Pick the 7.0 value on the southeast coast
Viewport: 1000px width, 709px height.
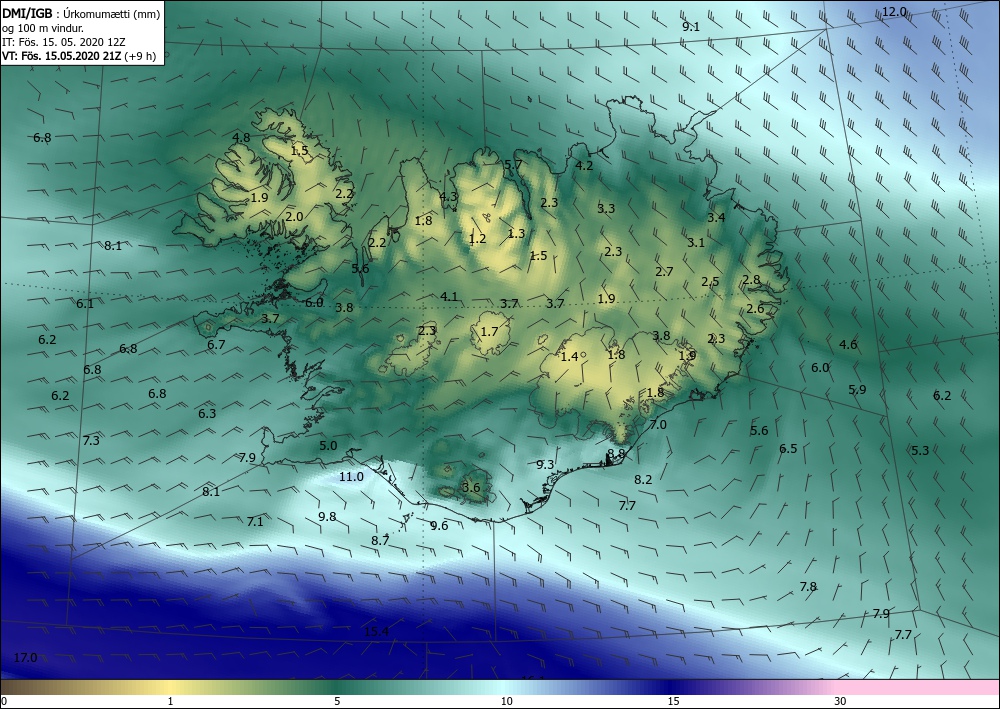click(658, 425)
